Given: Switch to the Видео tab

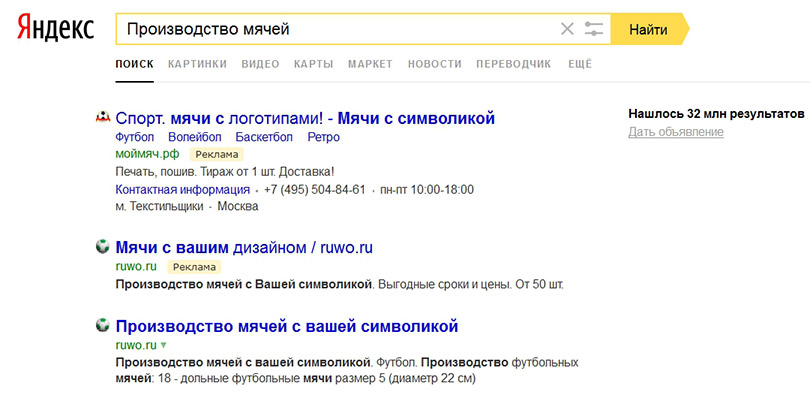Looking at the screenshot, I should pyautogui.click(x=260, y=64).
